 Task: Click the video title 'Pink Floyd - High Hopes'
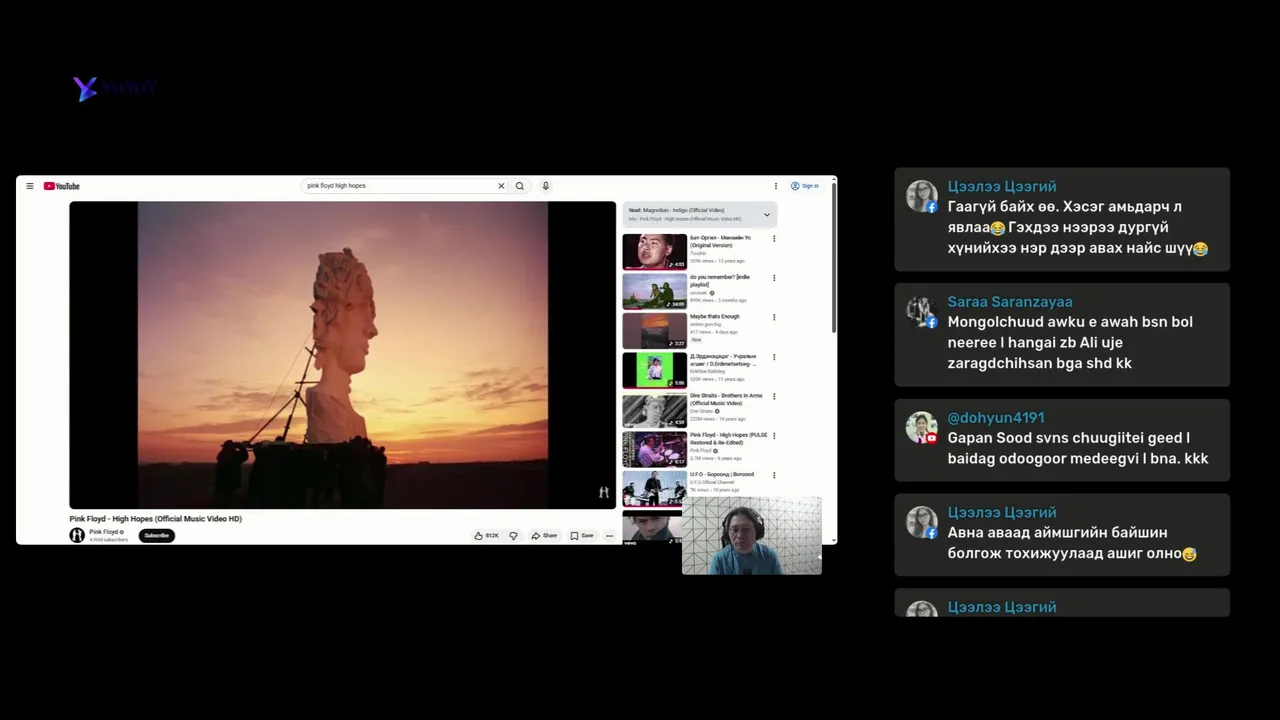(x=155, y=519)
